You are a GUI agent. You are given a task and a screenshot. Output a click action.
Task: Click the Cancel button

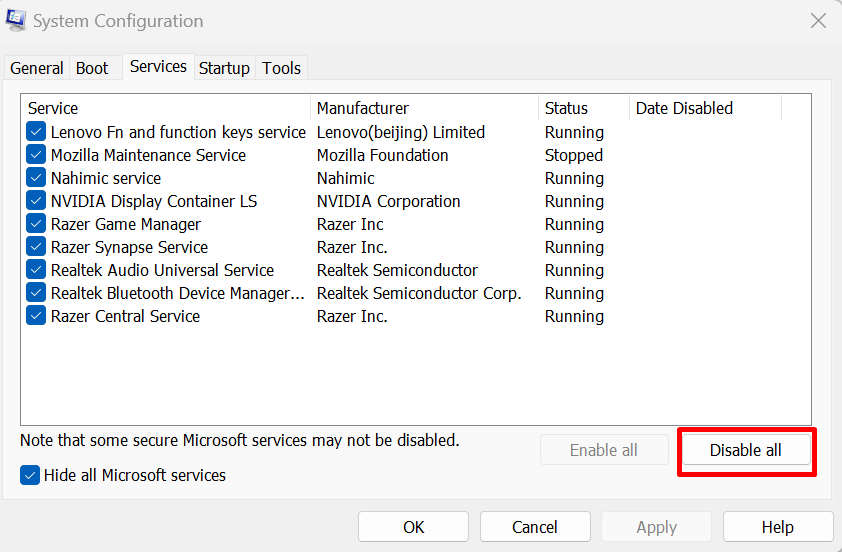(x=535, y=527)
